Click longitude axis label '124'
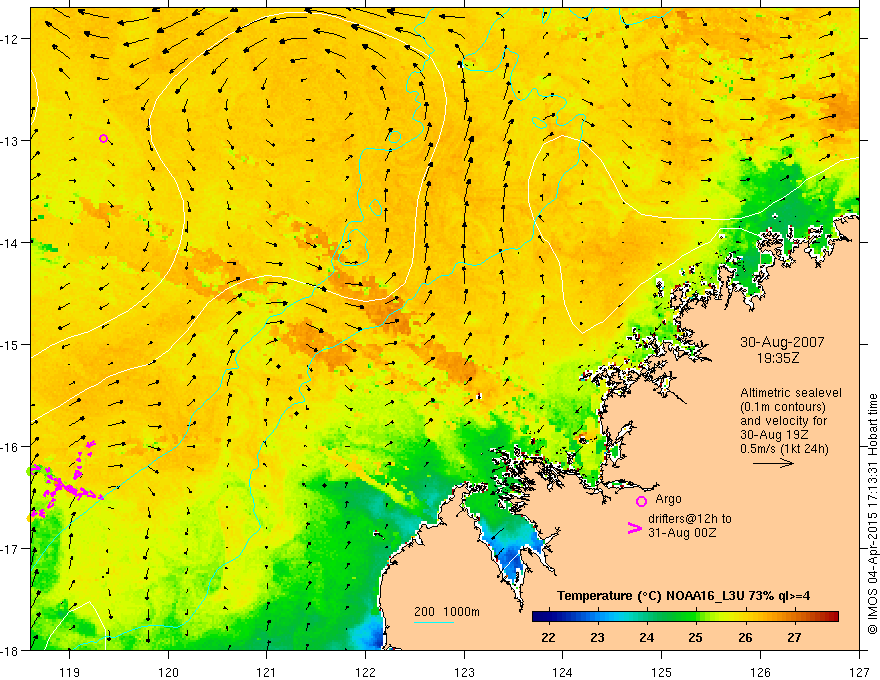Image resolution: width=880 pixels, height=680 pixels. coord(563,672)
